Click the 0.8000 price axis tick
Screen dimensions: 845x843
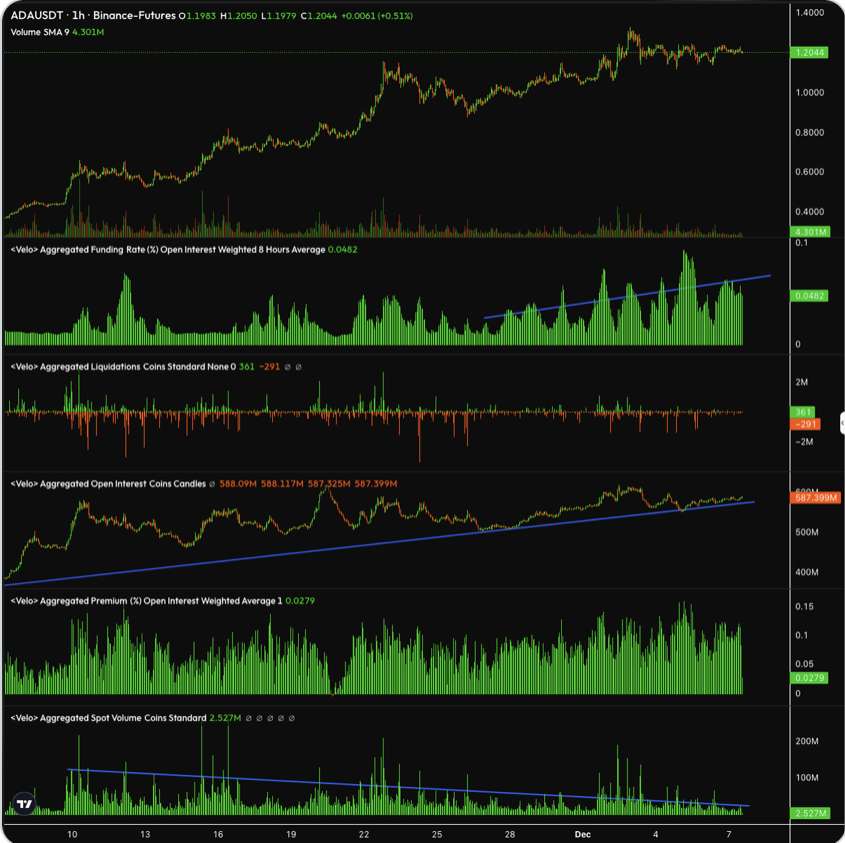[x=809, y=133]
